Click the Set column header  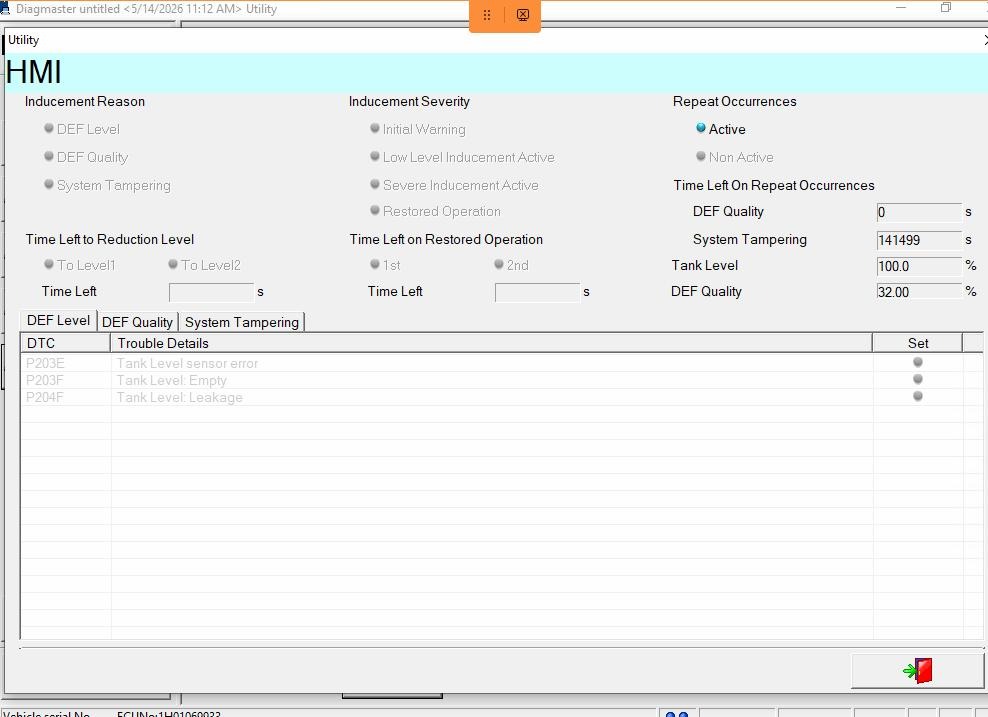coord(917,343)
